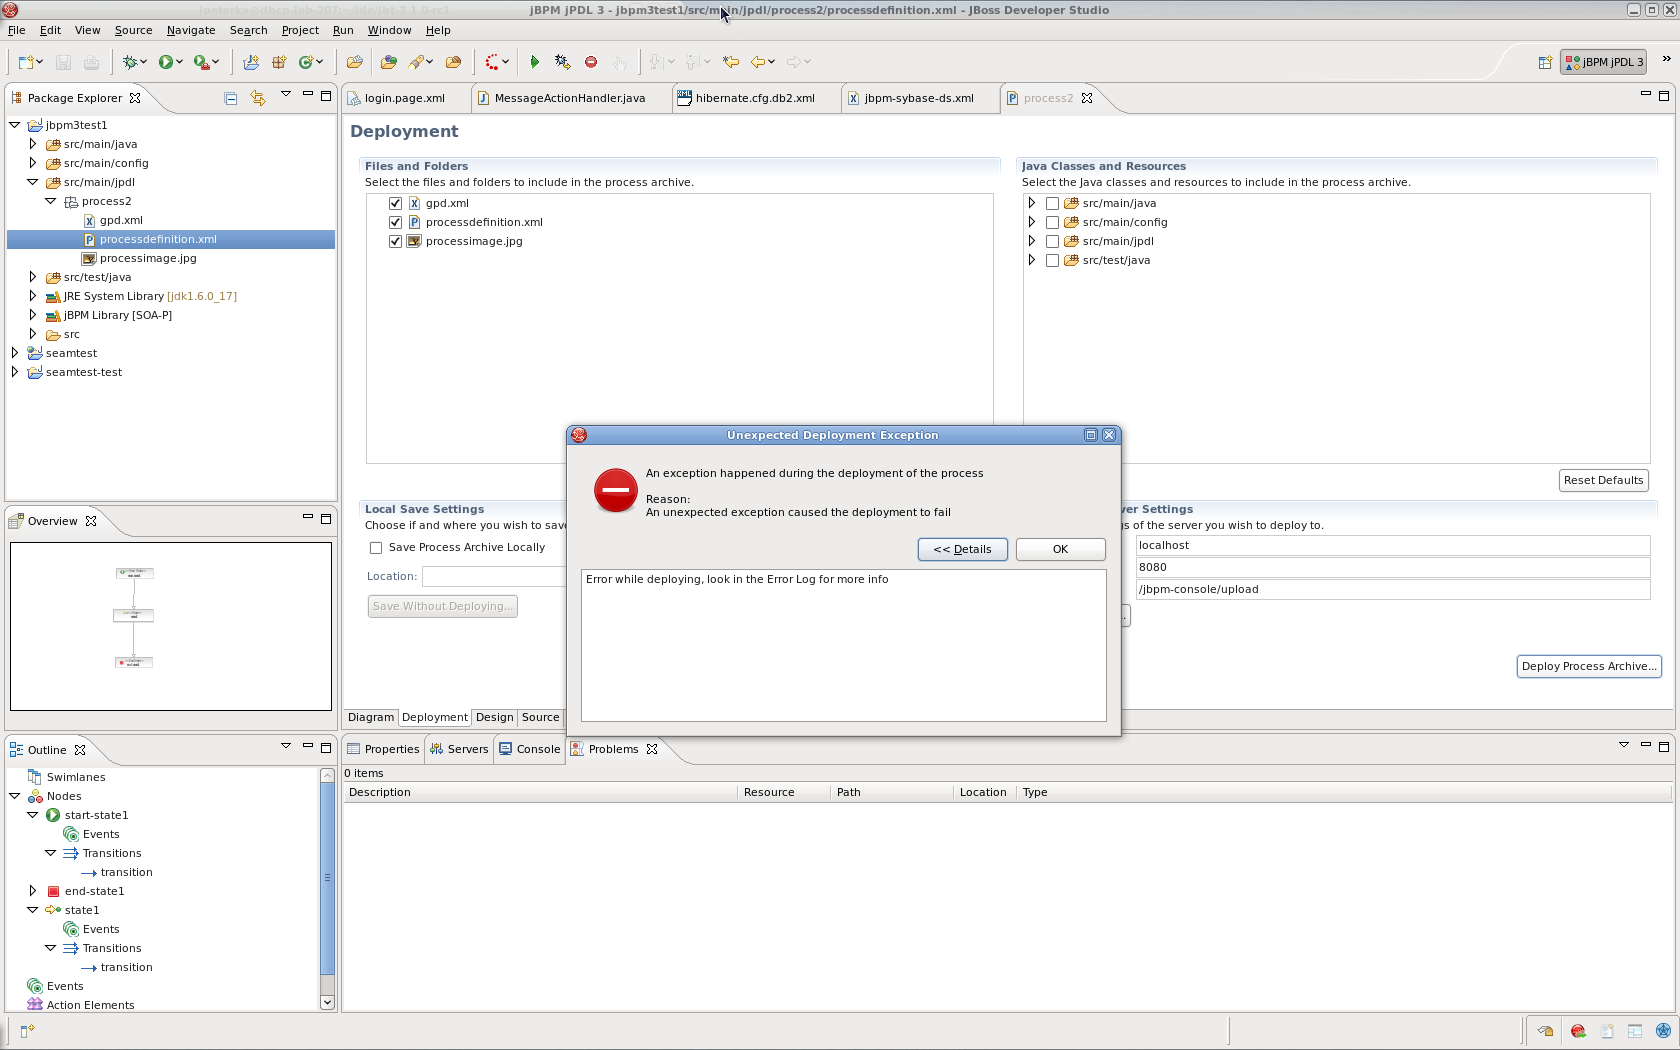
Task: Check the src/main/java resources checkbox
Action: pos(1052,203)
